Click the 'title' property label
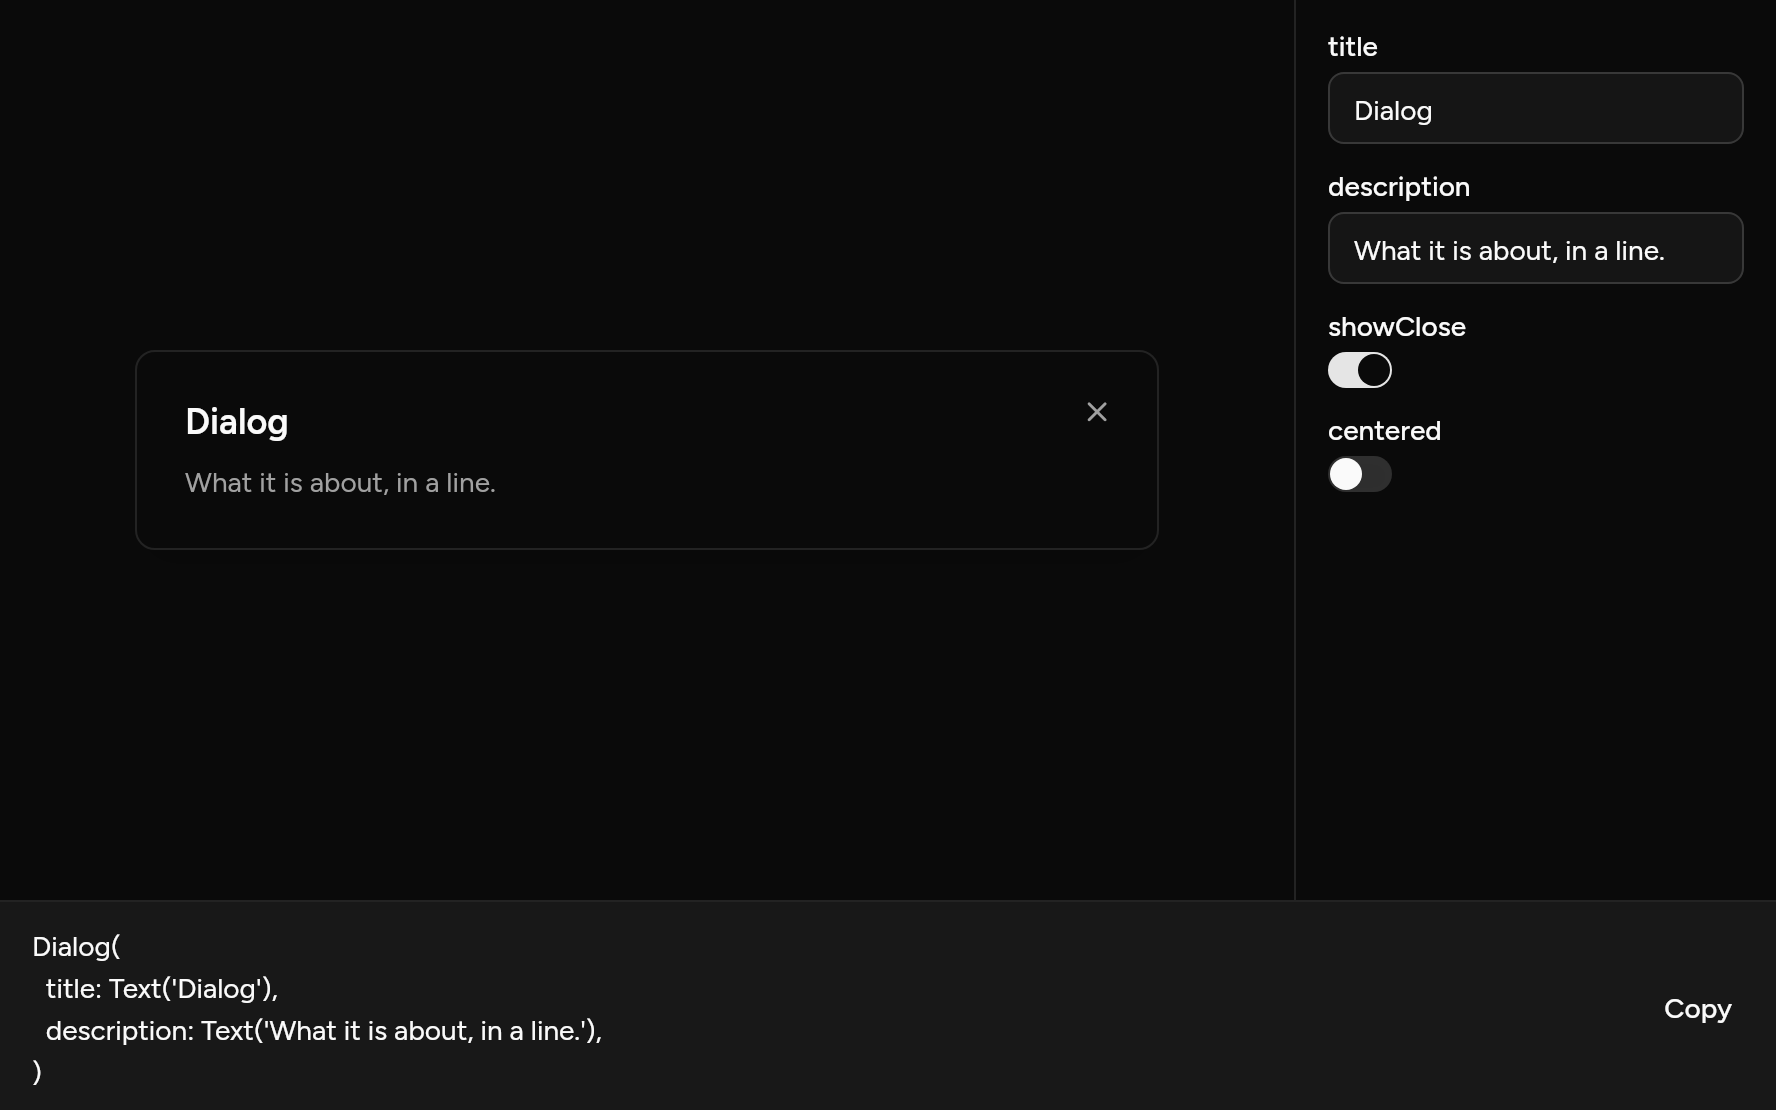Viewport: 1776px width, 1110px height. coord(1352,47)
